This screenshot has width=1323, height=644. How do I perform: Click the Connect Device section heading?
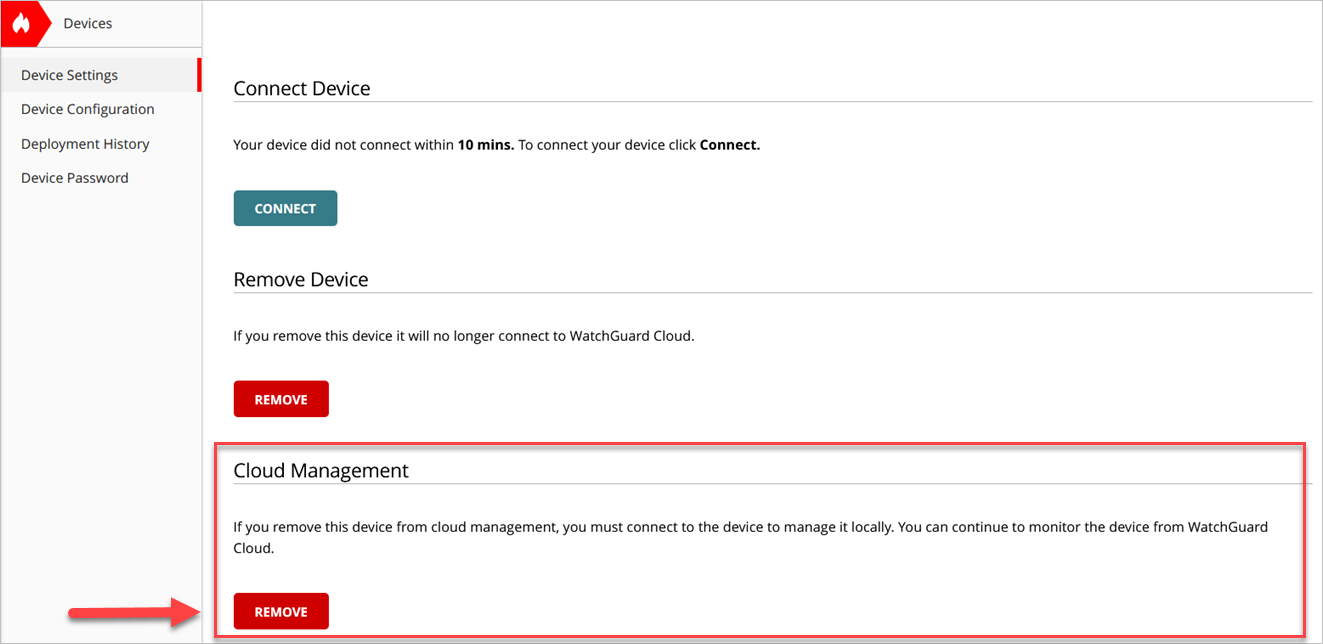(302, 88)
